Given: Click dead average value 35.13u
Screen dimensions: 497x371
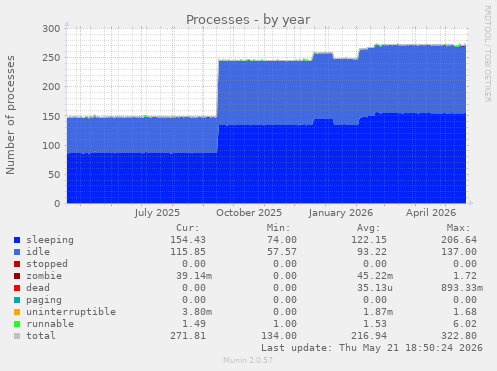Looking at the screenshot, I should (375, 288).
